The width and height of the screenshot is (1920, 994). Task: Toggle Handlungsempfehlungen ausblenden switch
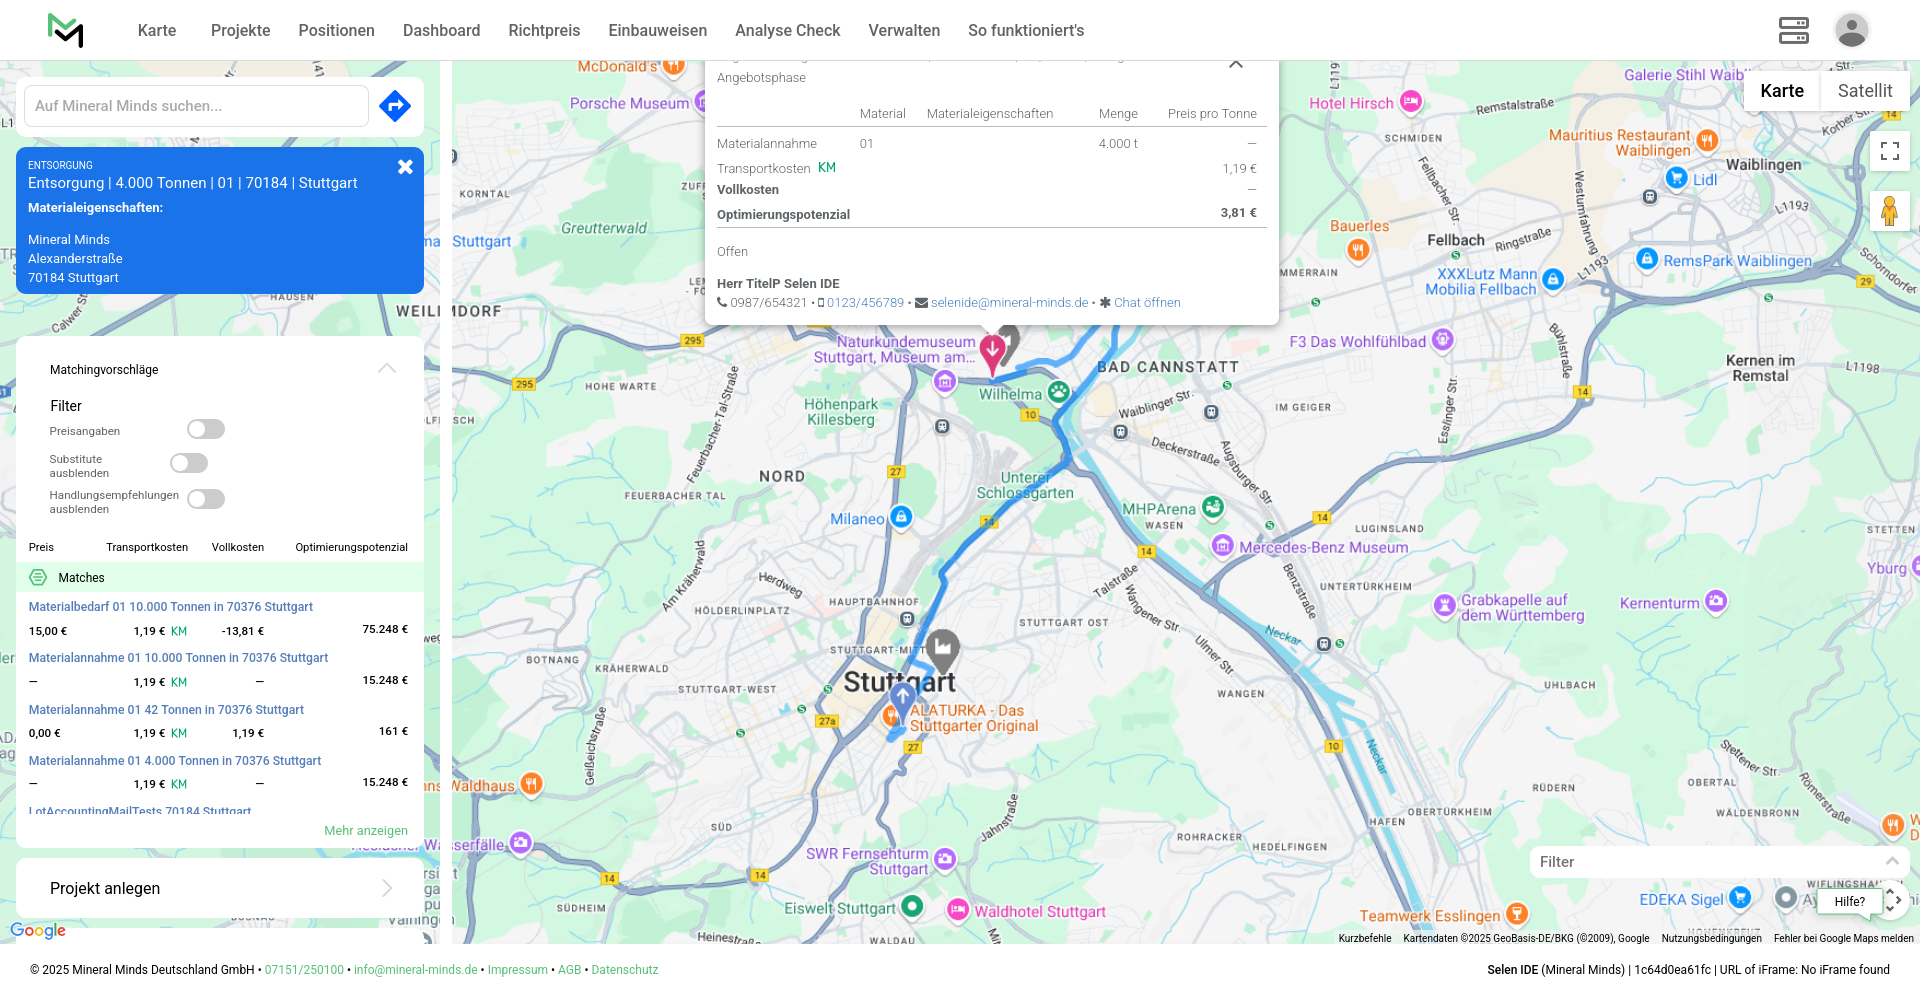pyautogui.click(x=206, y=499)
